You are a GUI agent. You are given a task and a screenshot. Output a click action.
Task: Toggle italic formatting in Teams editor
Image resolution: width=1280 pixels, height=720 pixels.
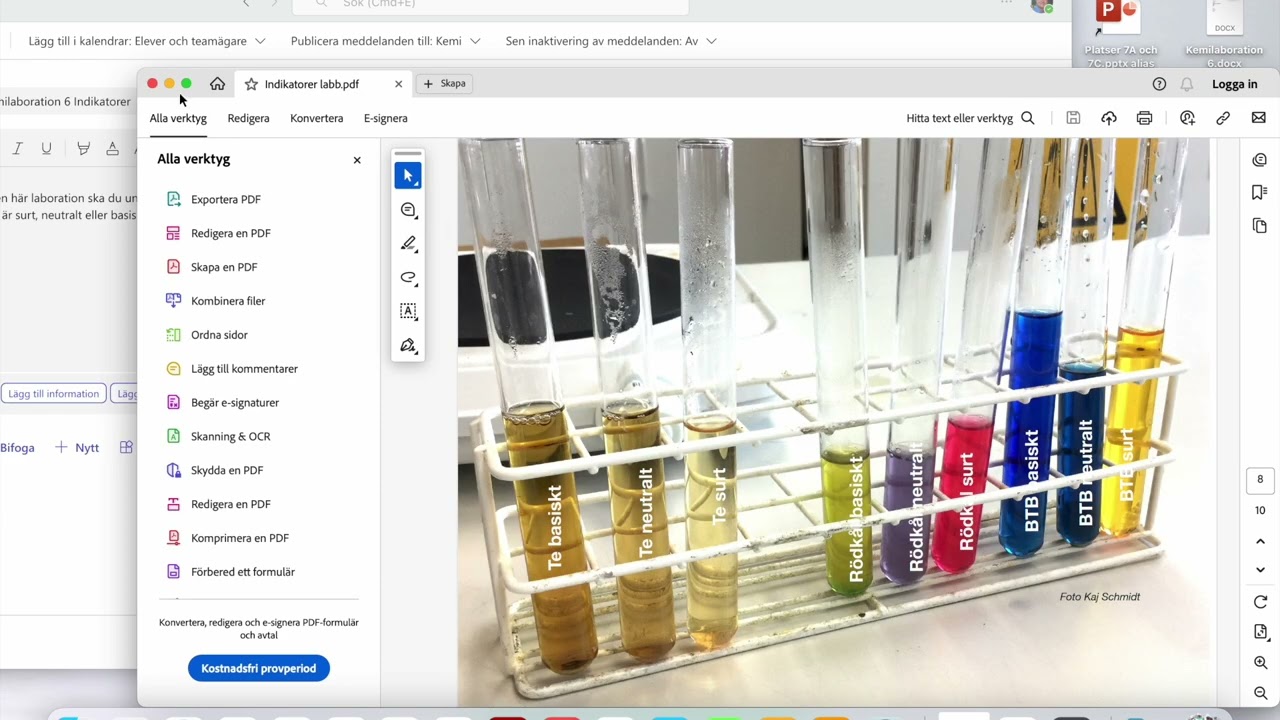click(17, 148)
